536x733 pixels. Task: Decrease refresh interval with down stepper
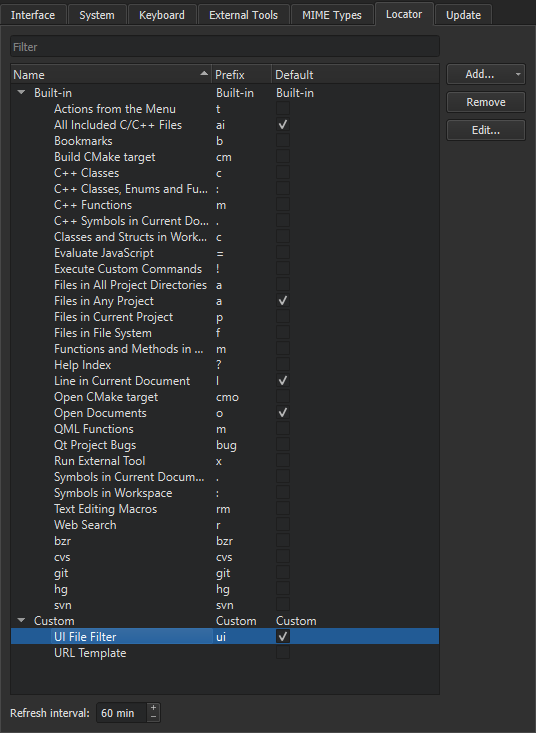point(153,718)
